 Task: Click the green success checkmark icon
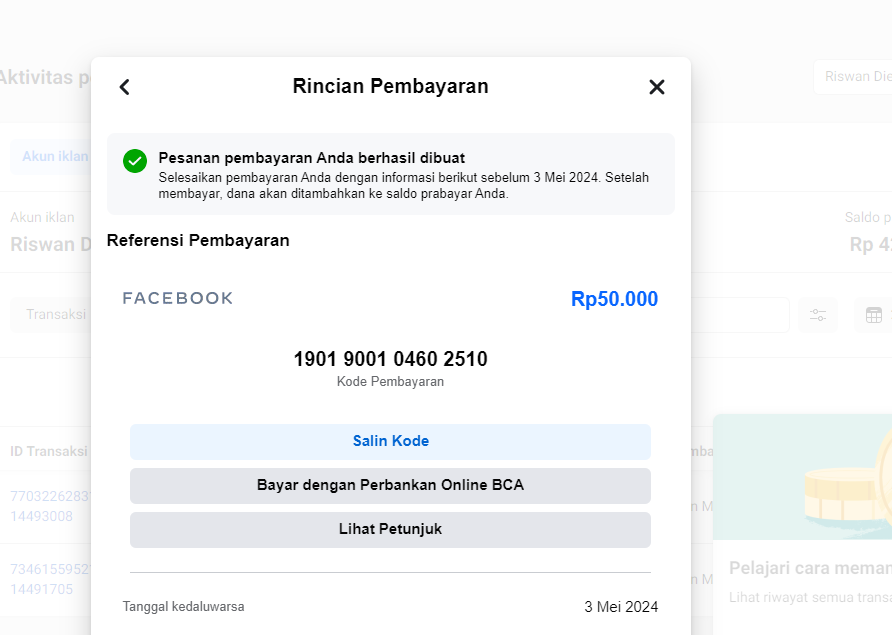tap(135, 161)
